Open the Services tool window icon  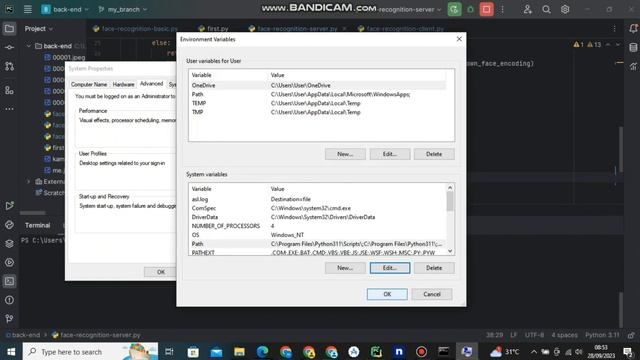[9, 262]
